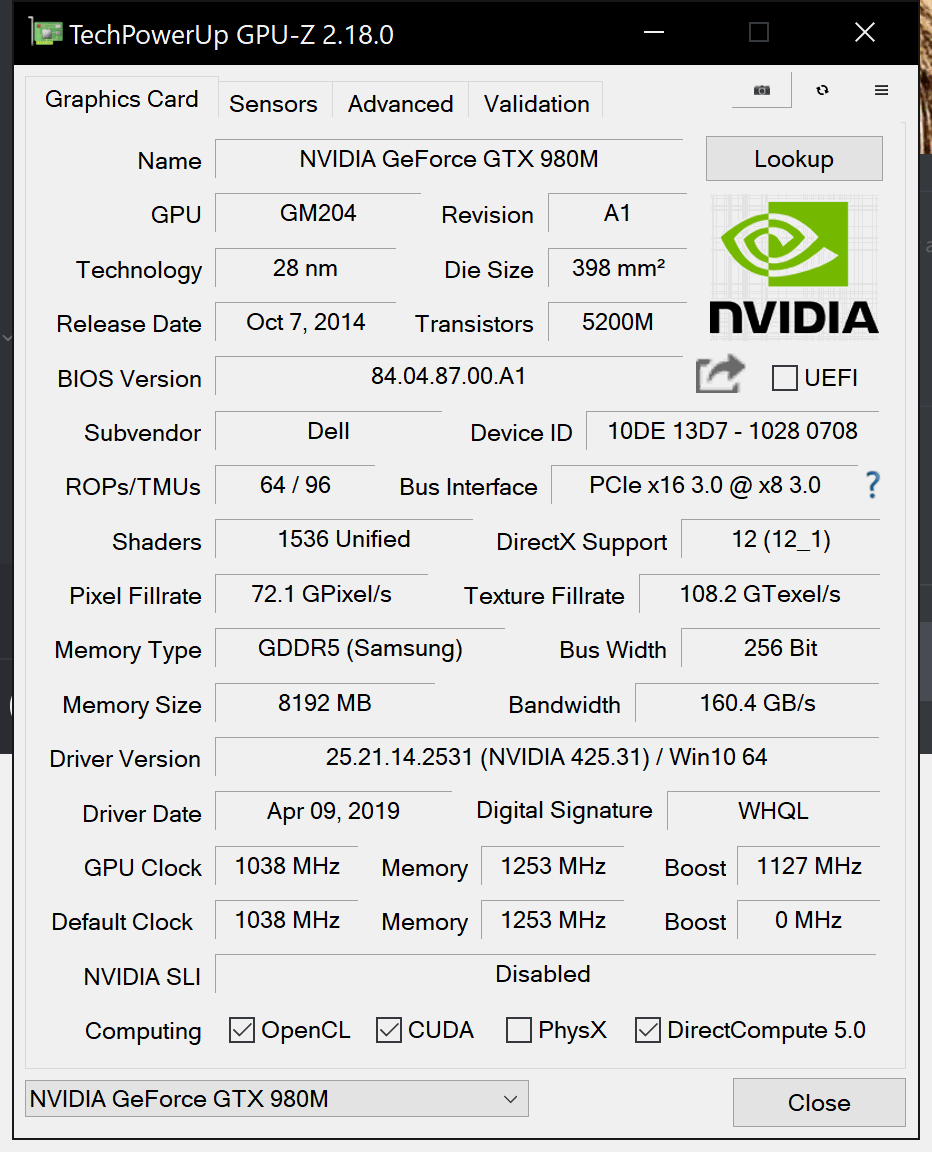932x1152 pixels.
Task: Close the window with the X button
Action: [864, 32]
